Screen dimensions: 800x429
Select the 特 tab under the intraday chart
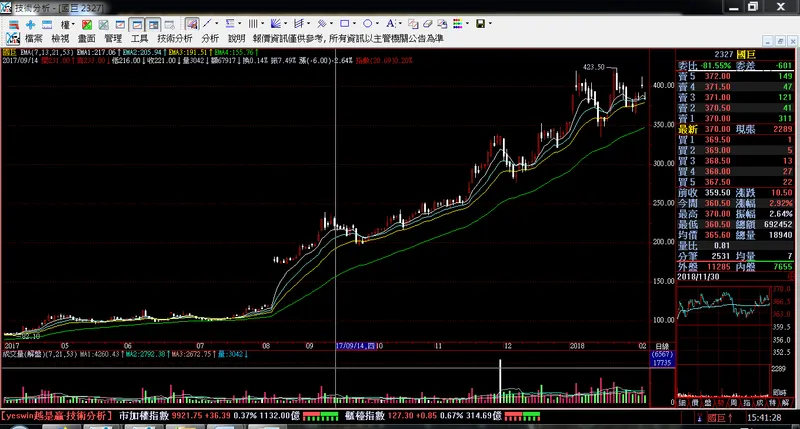pos(772,402)
